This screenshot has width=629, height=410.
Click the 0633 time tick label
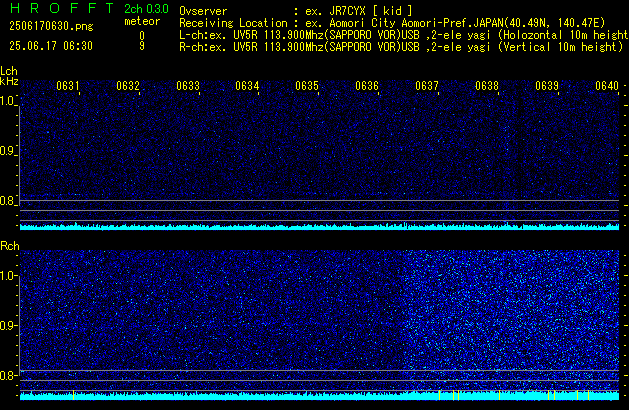tap(188, 86)
